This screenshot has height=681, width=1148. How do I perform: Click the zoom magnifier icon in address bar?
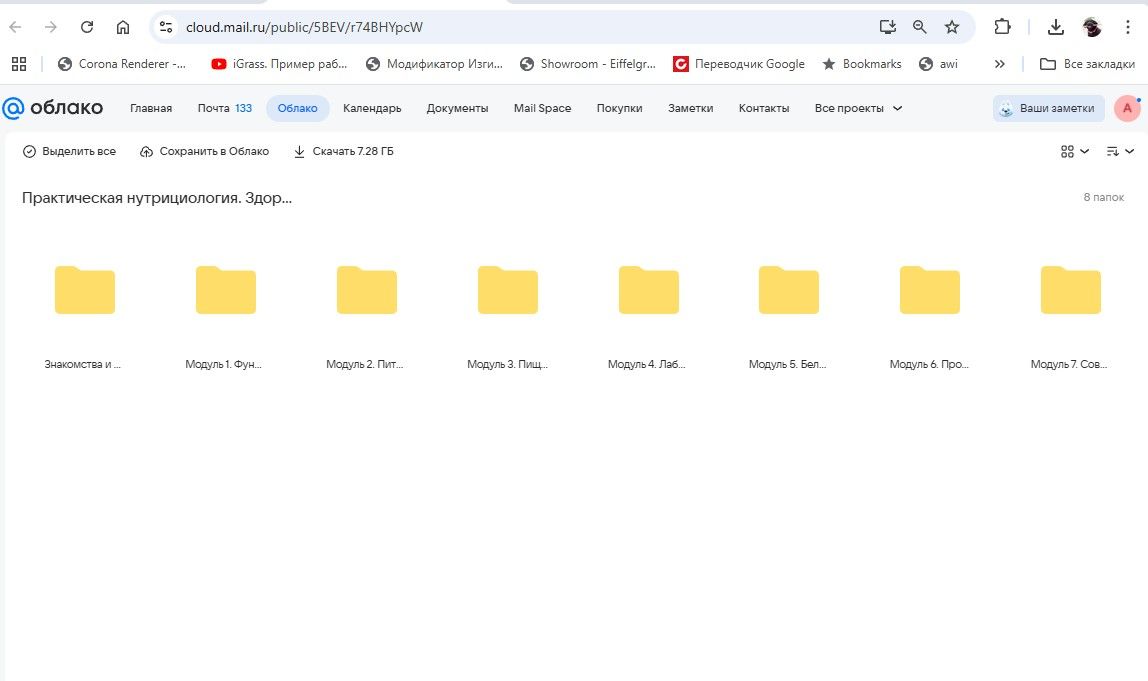[x=919, y=27]
